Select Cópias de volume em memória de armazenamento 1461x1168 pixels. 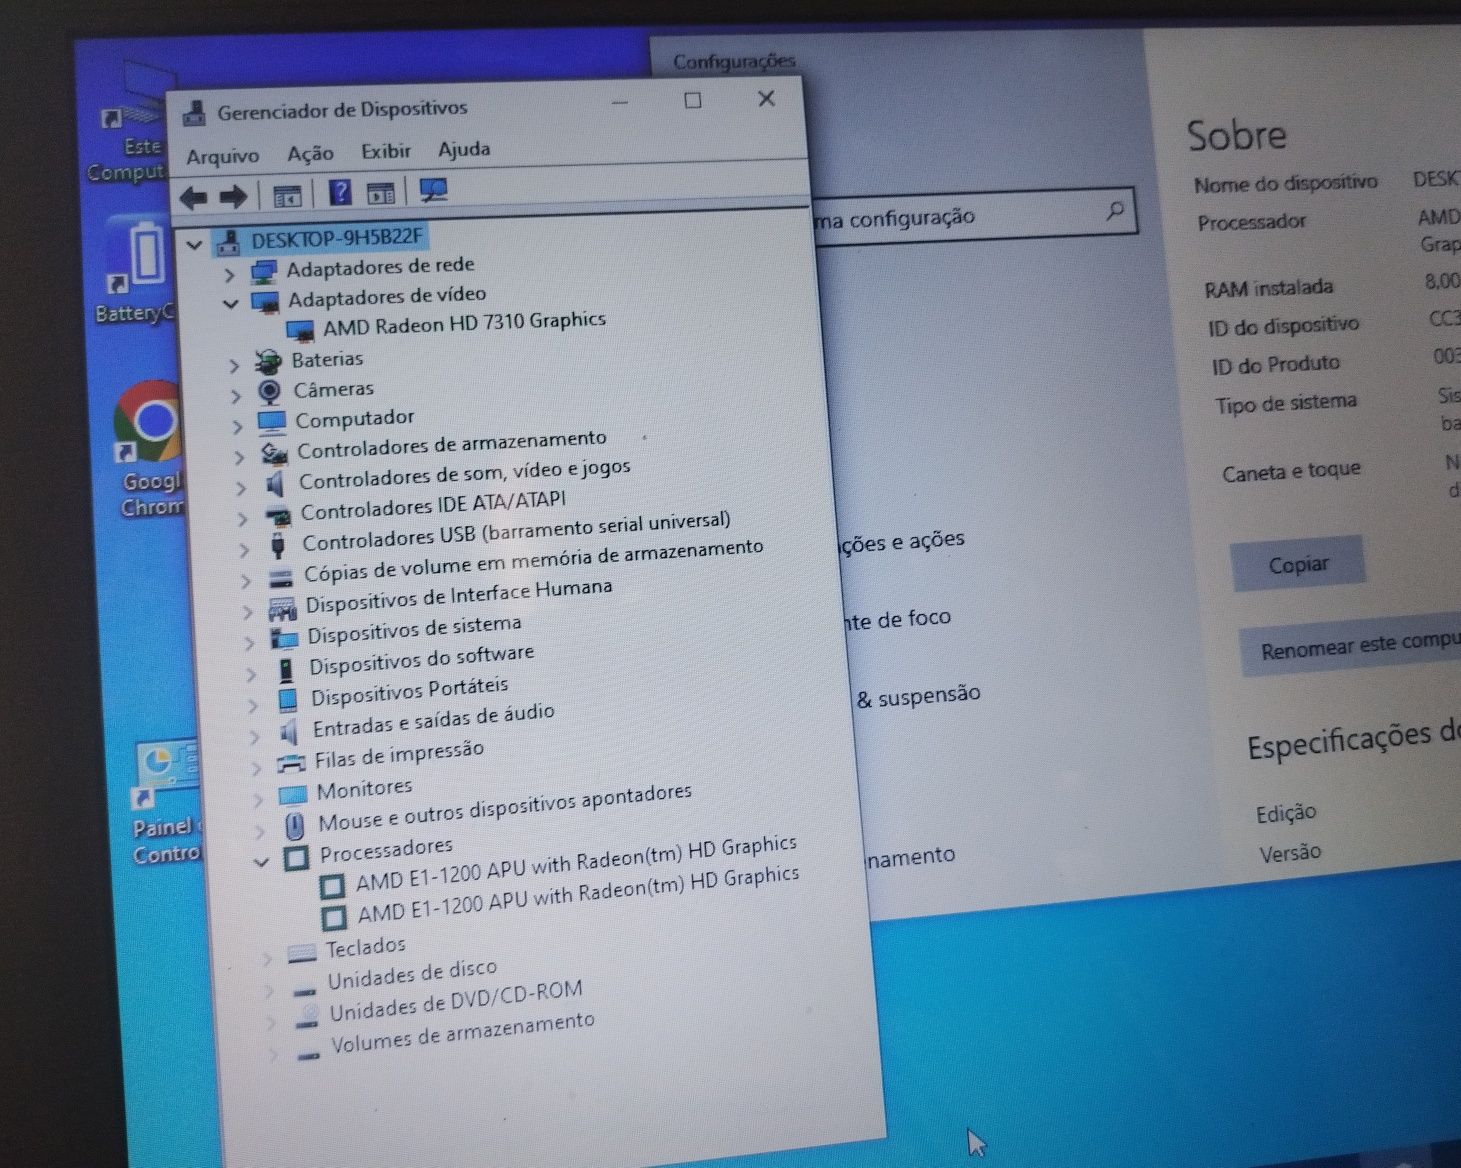[x=534, y=561]
